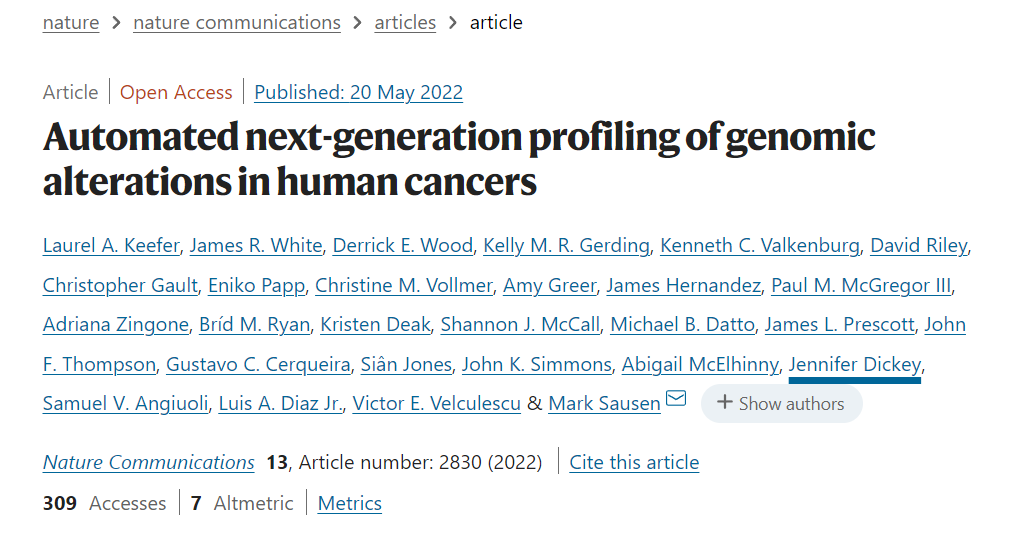Expand the Show authors button

782,403
